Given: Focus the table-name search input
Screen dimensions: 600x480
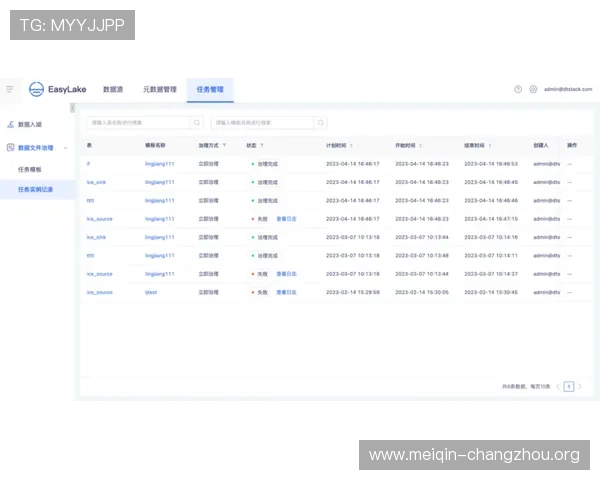Looking at the screenshot, I should [139, 122].
